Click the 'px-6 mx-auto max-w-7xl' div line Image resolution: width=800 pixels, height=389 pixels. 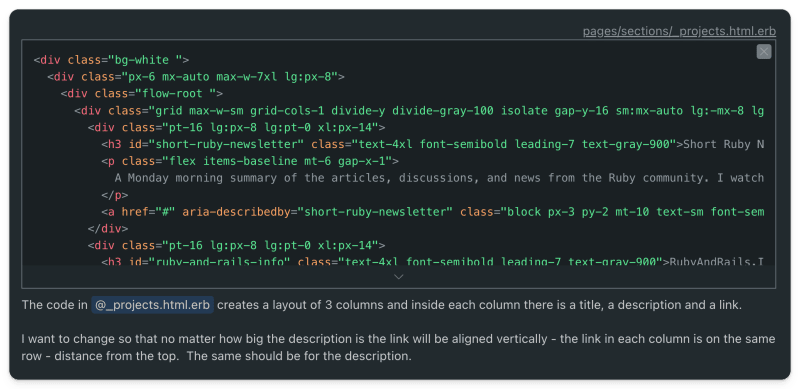pos(196,77)
